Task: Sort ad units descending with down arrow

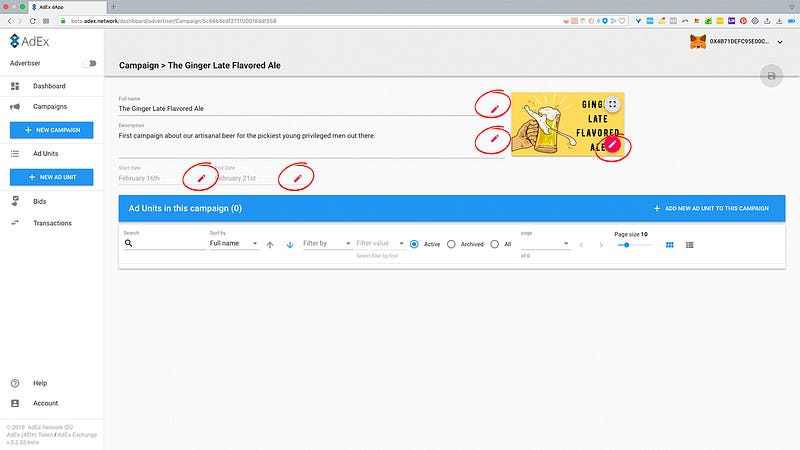Action: pos(290,245)
